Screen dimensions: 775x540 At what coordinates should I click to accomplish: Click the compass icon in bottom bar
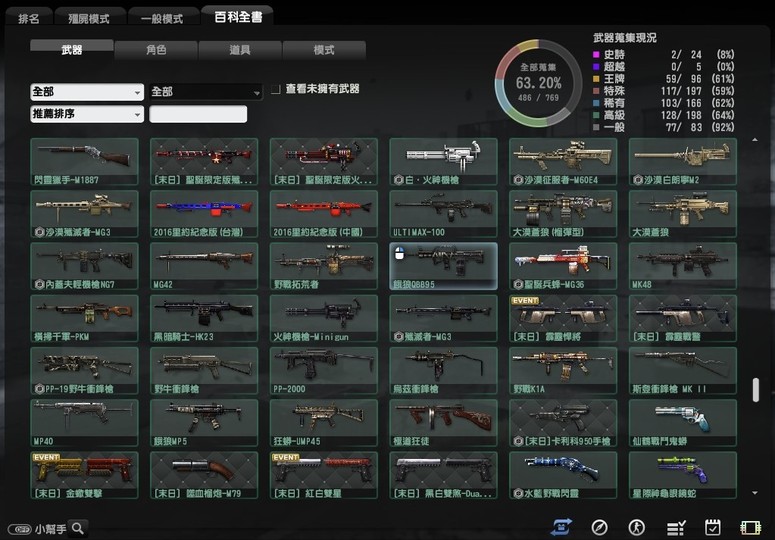(x=600, y=527)
